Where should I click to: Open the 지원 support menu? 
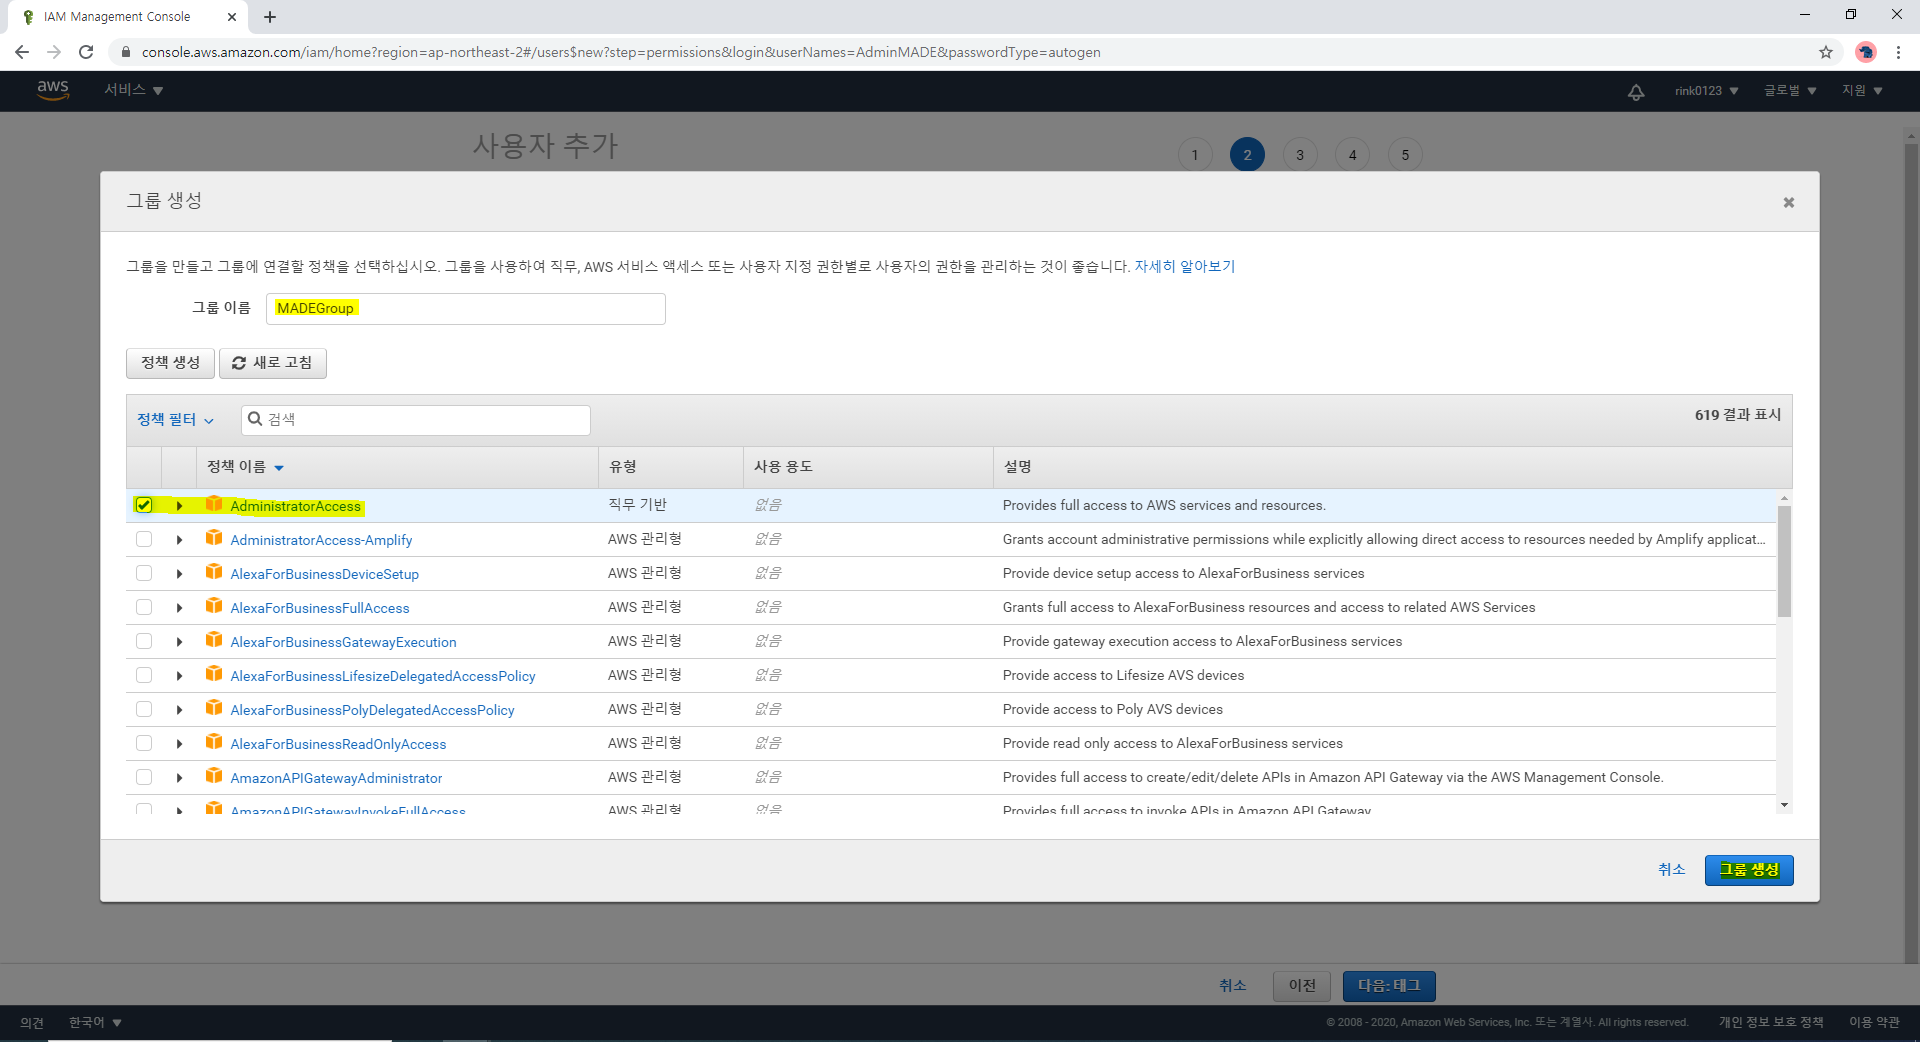point(1862,91)
